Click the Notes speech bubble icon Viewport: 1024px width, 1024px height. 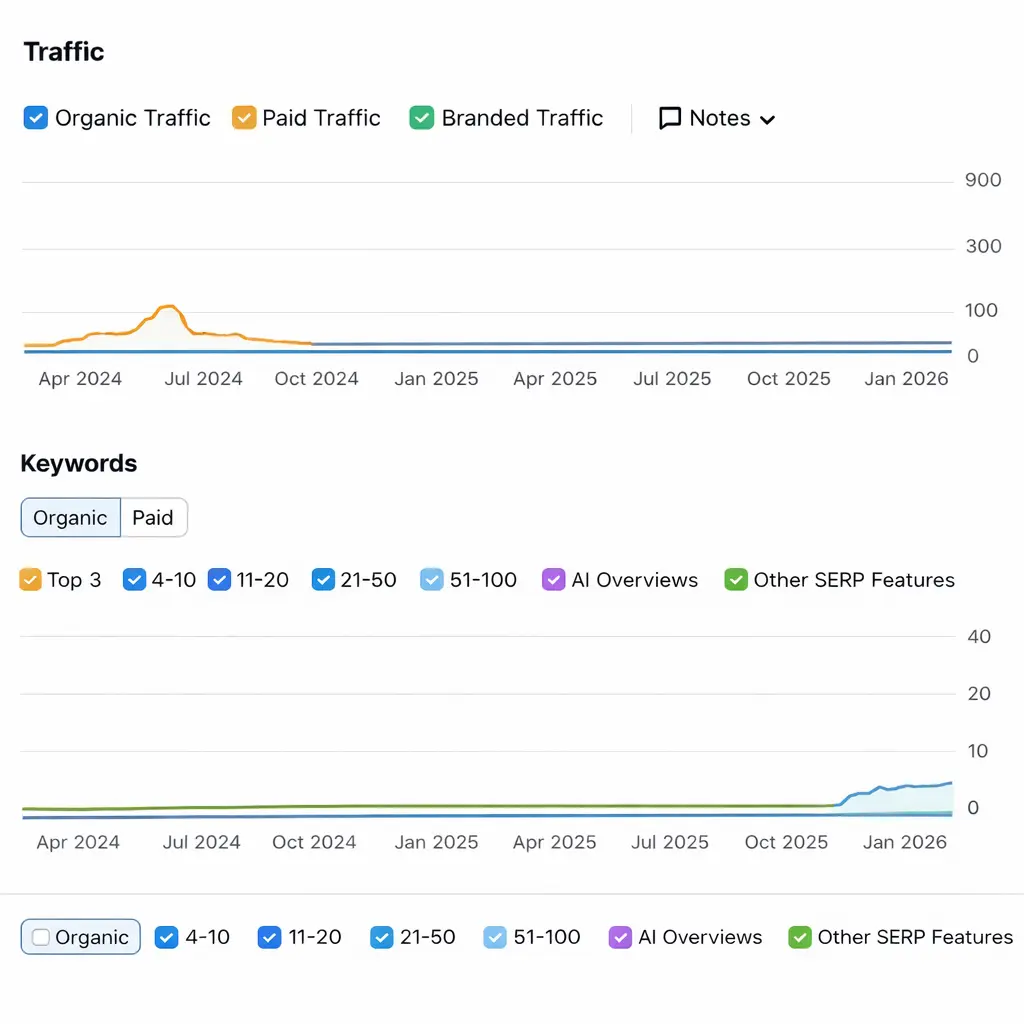tap(670, 118)
